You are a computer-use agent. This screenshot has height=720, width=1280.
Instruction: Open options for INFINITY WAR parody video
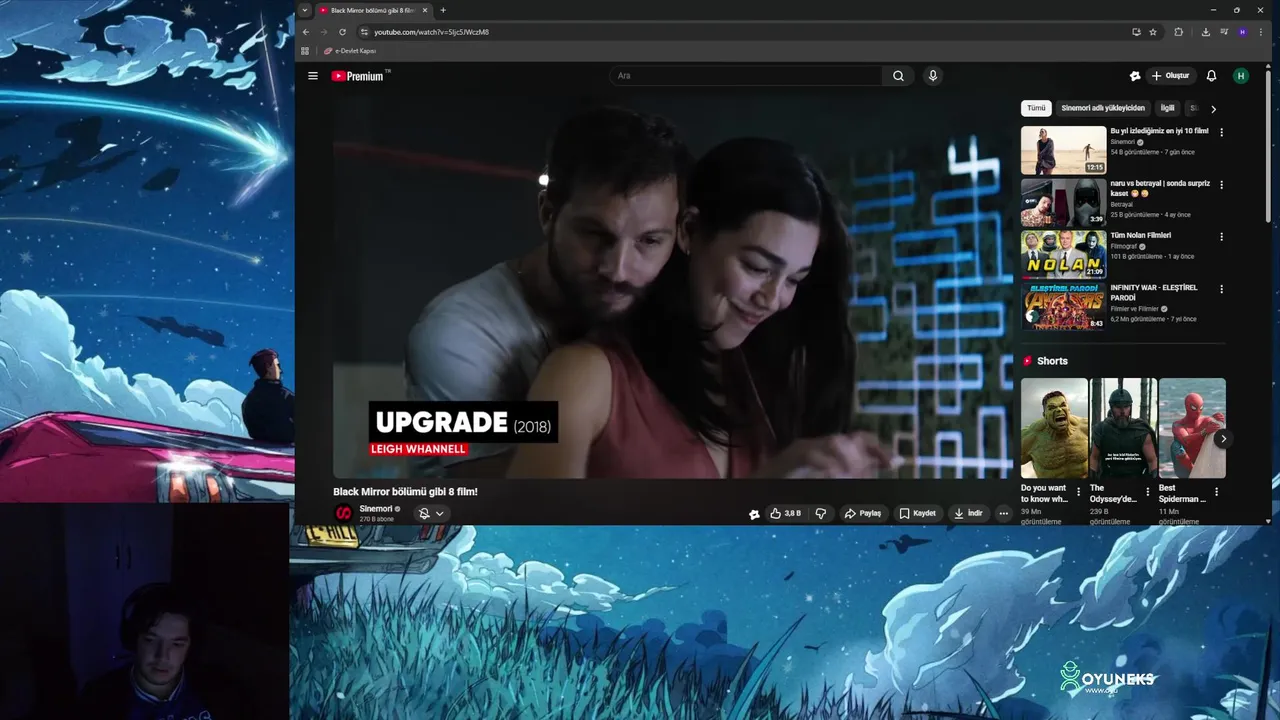tap(1221, 289)
